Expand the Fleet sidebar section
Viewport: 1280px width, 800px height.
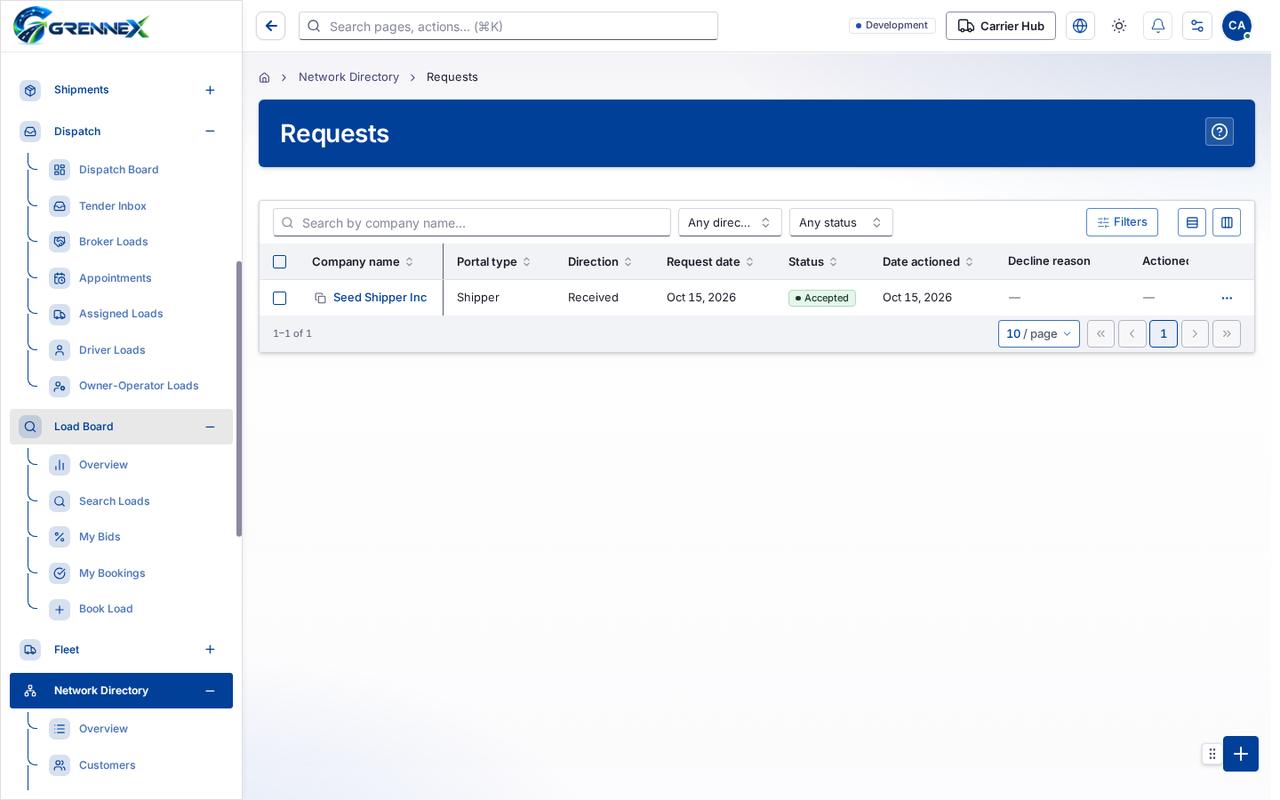coord(210,650)
